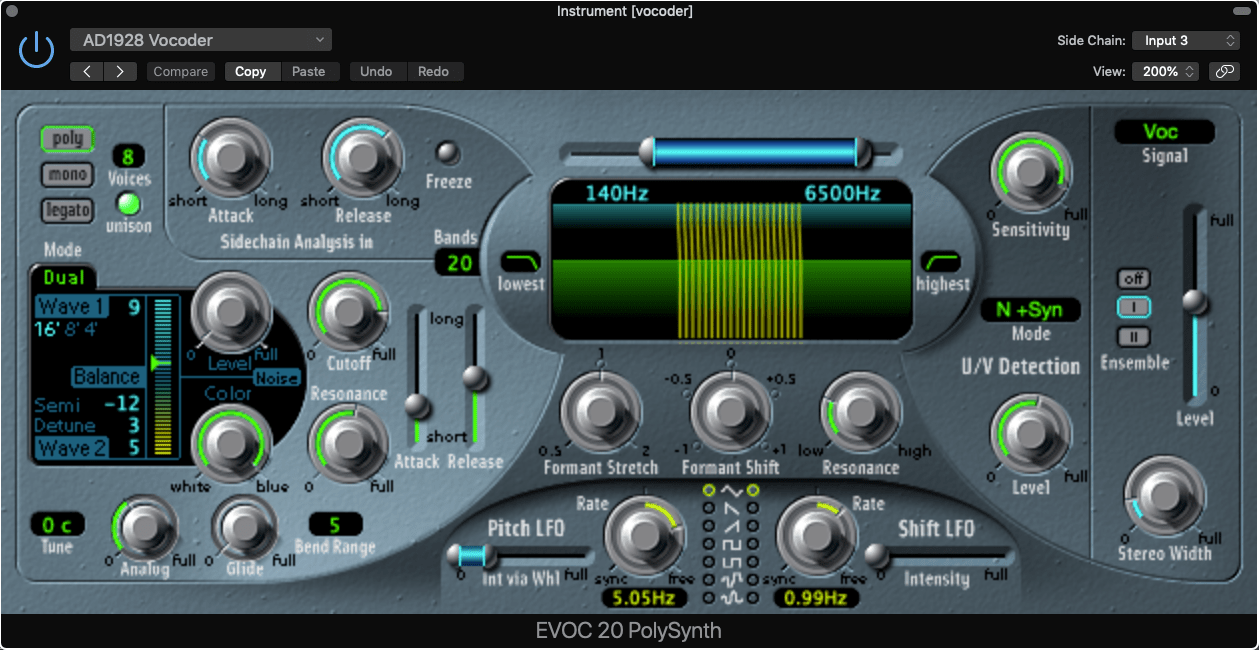Click the left preset navigation arrow
Screen dimensions: 1259x650
tap(86, 71)
